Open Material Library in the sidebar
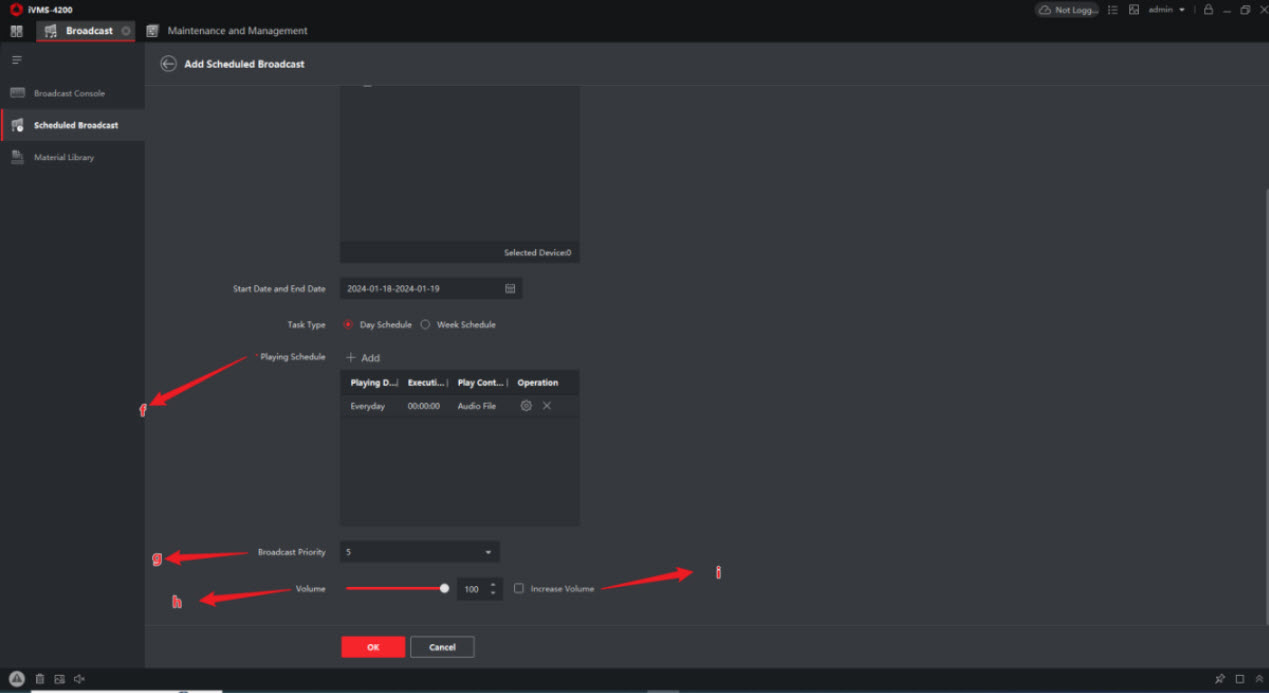1269x693 pixels. tap(64, 157)
